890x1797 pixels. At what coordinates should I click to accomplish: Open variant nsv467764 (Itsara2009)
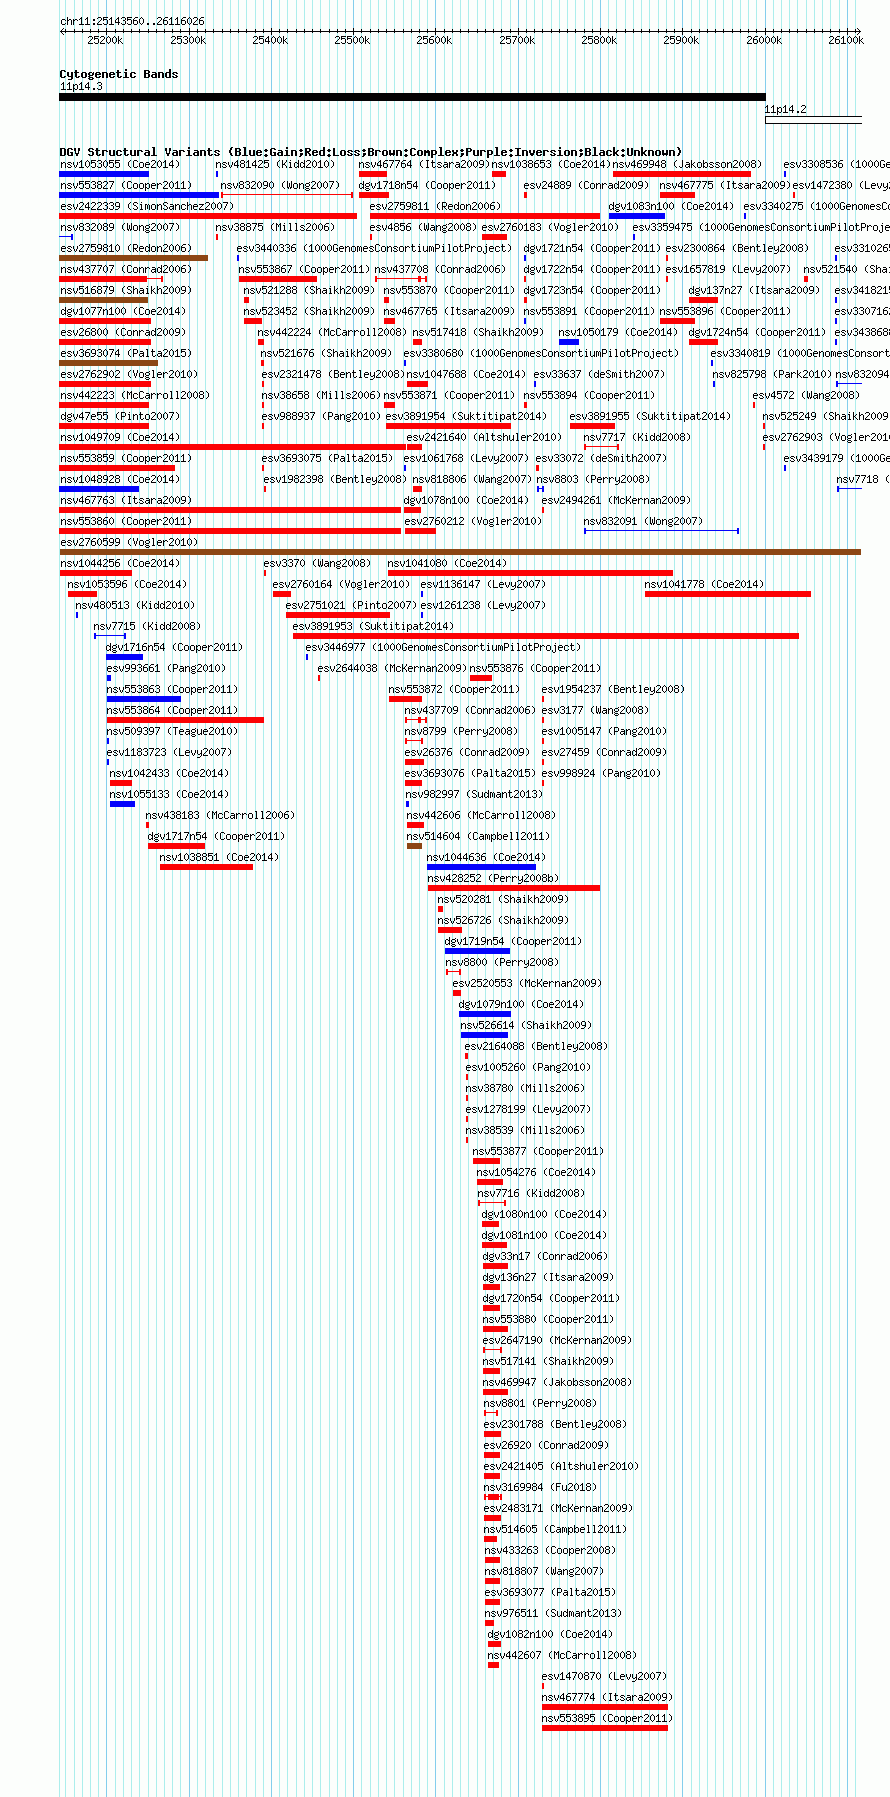point(424,164)
